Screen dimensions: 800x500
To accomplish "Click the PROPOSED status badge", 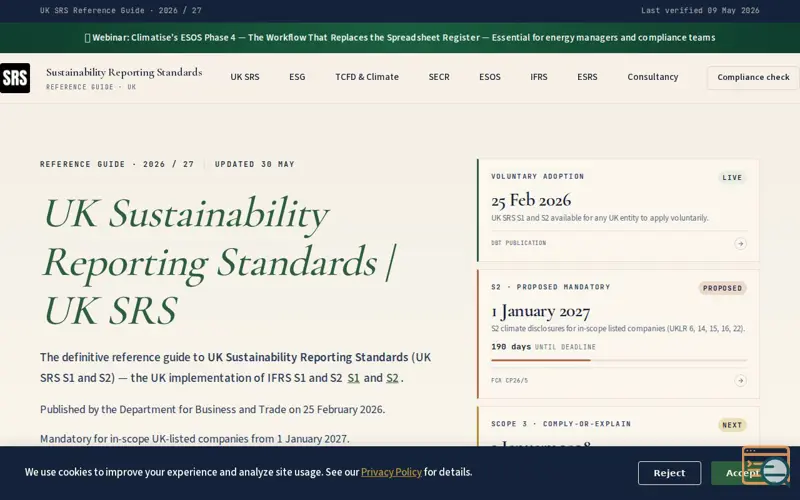I will click(722, 288).
